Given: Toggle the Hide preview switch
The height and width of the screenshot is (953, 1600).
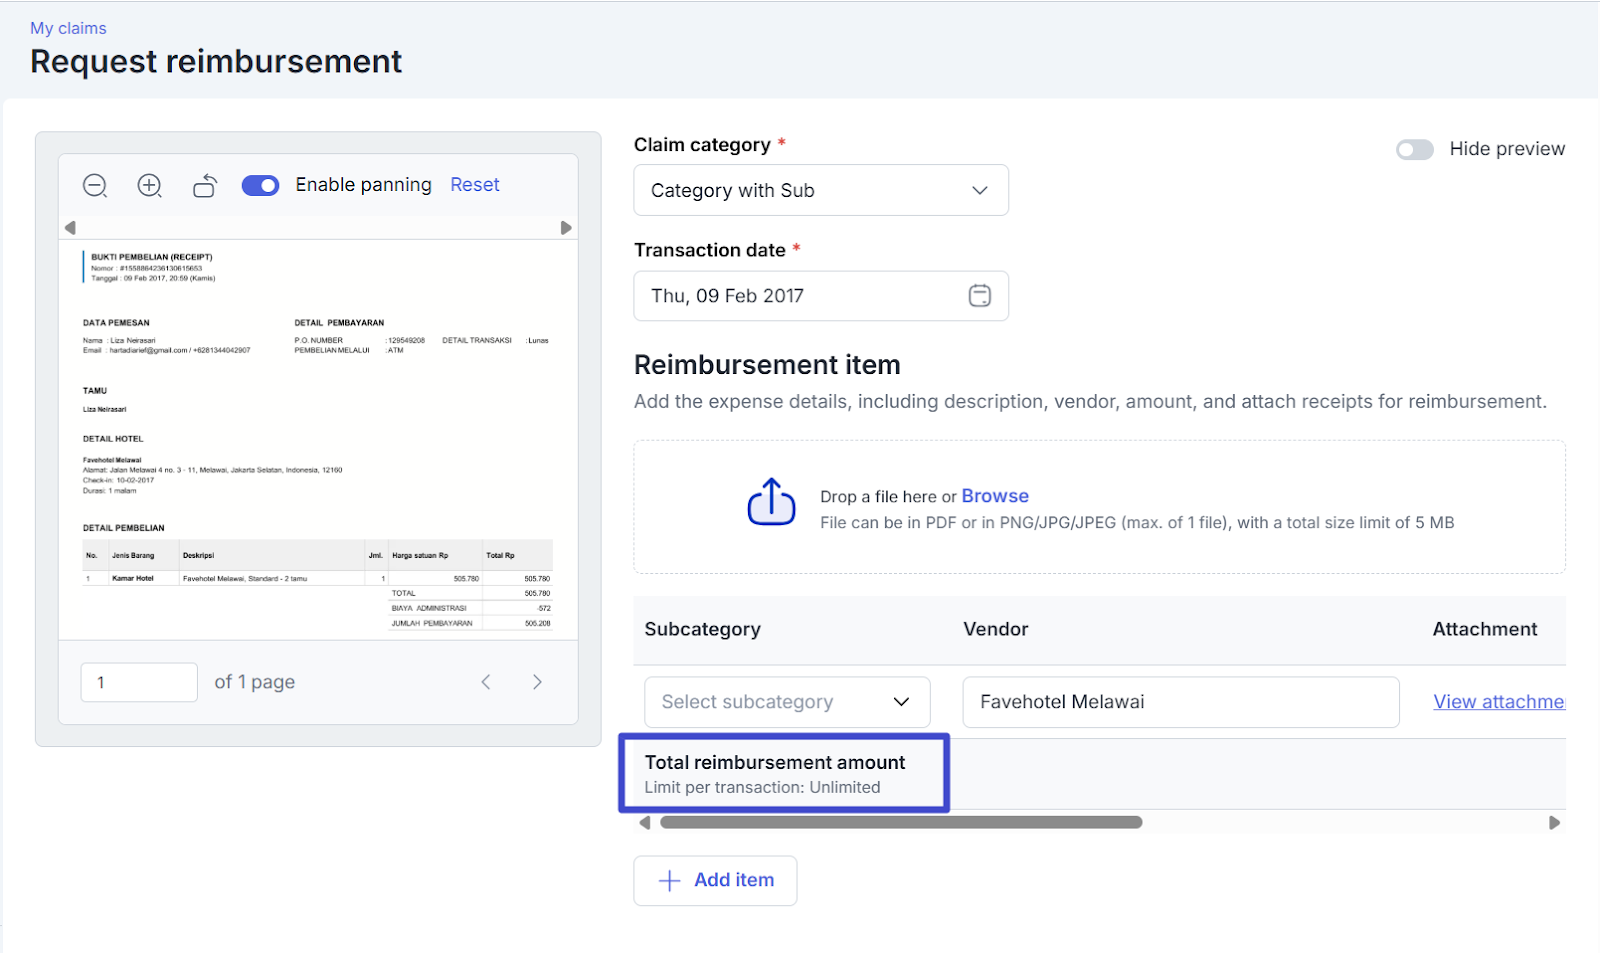Looking at the screenshot, I should (x=1414, y=150).
